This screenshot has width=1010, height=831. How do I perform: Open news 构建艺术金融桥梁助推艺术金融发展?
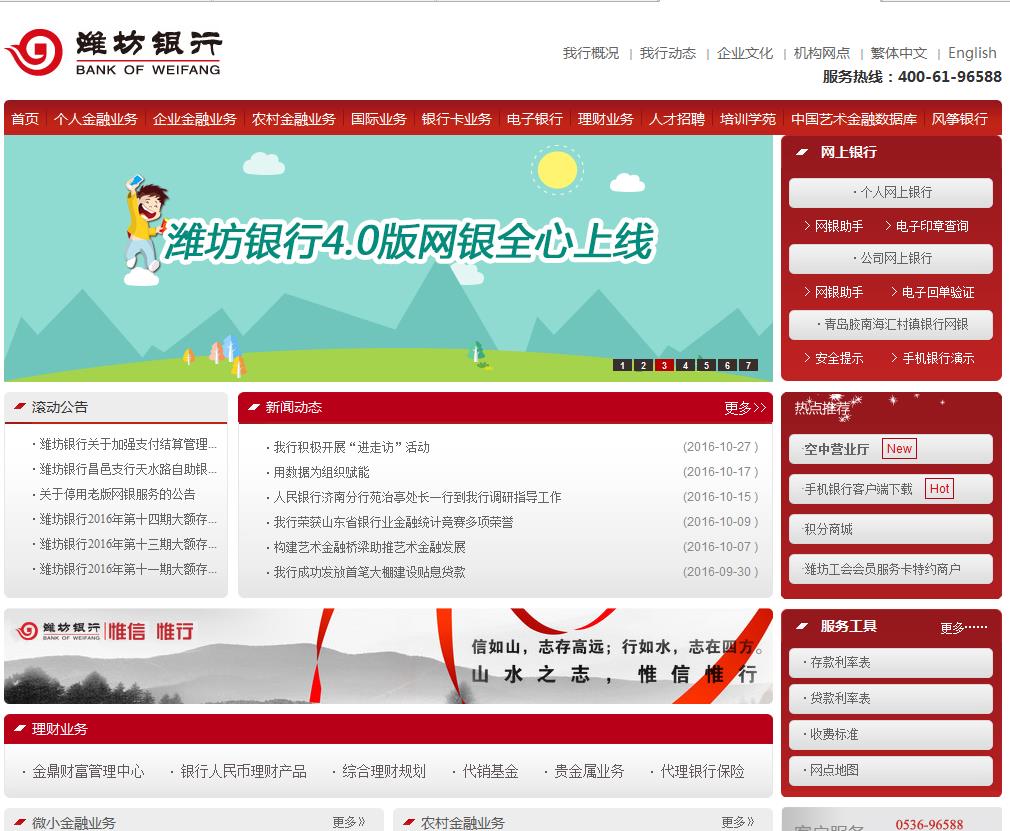tap(370, 548)
